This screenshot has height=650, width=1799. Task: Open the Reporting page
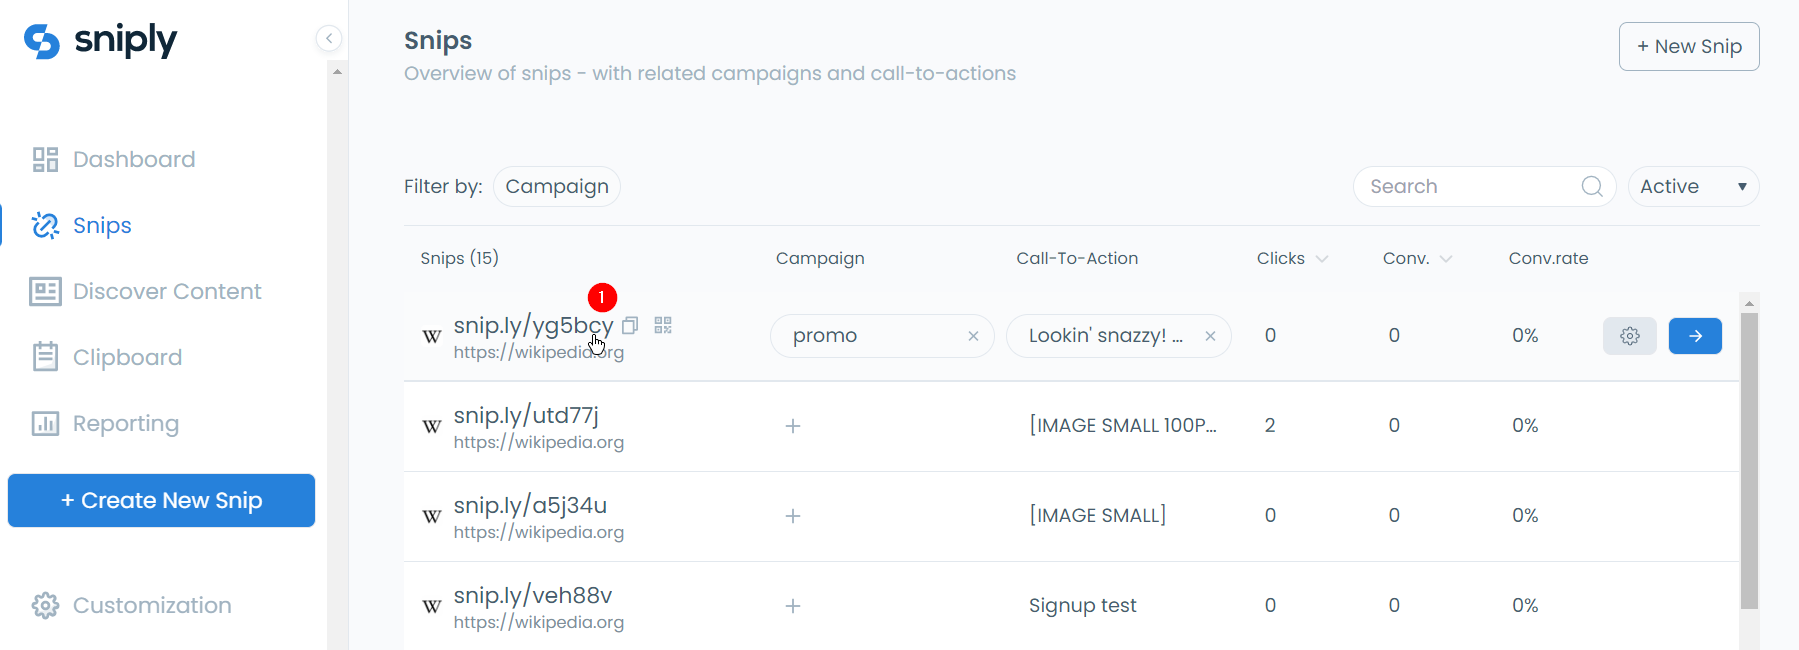(105, 423)
